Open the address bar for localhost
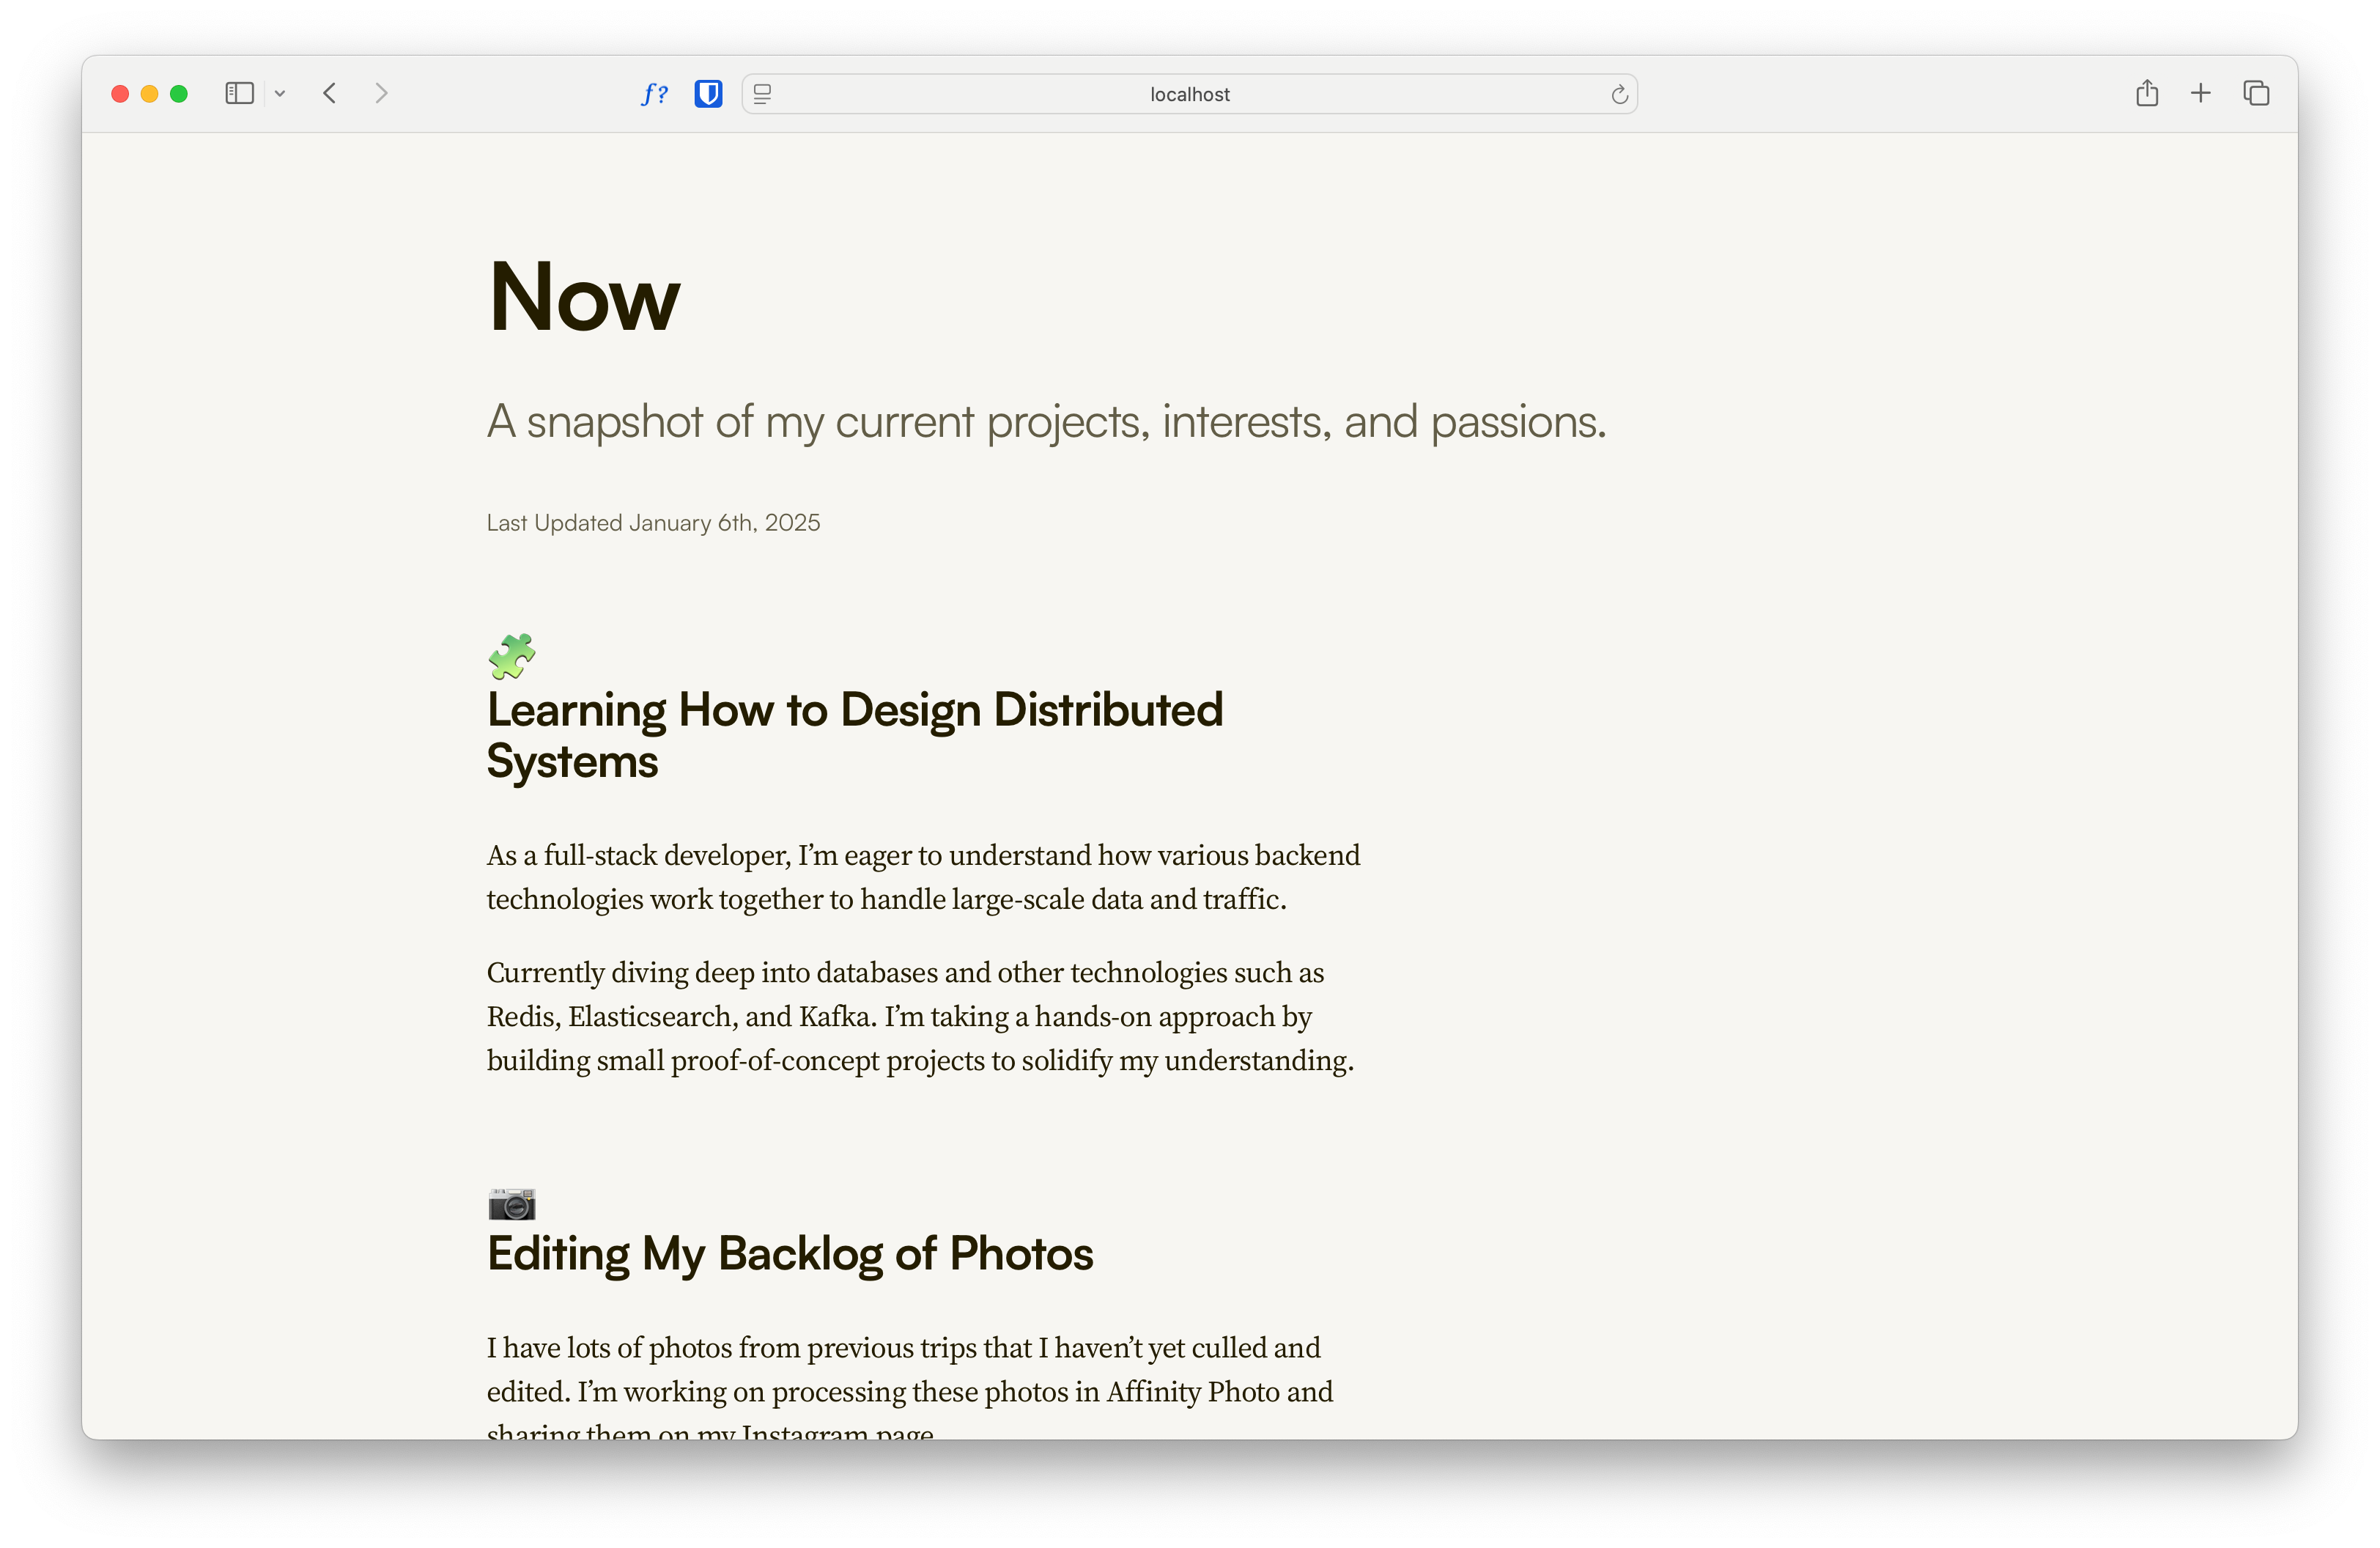This screenshot has height=1548, width=2380. pos(1189,94)
